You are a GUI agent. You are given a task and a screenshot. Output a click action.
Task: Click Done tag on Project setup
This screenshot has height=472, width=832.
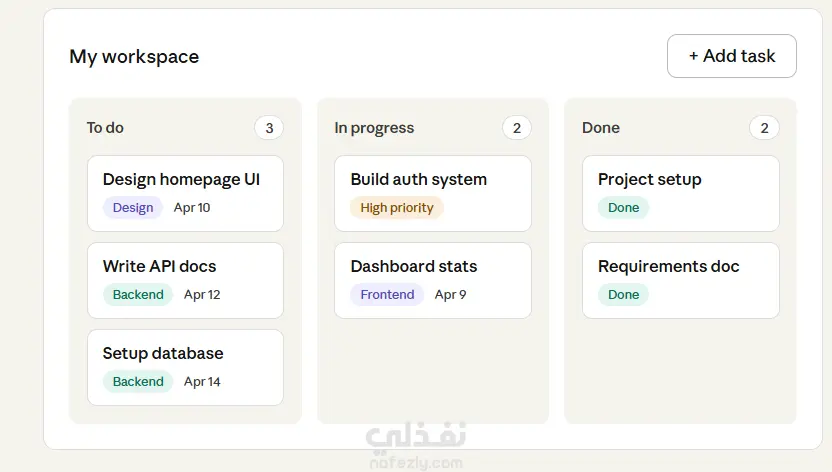[623, 208]
